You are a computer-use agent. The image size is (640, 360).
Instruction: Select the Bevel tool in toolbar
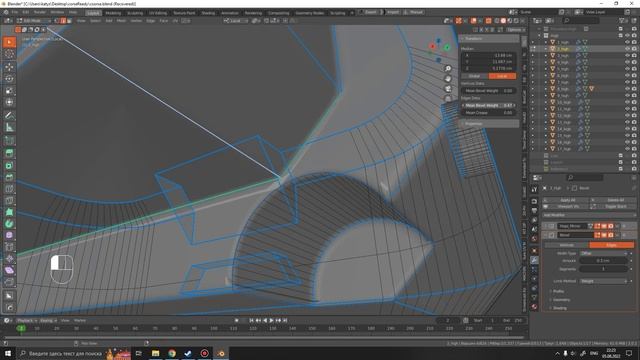pyautogui.click(x=9, y=177)
